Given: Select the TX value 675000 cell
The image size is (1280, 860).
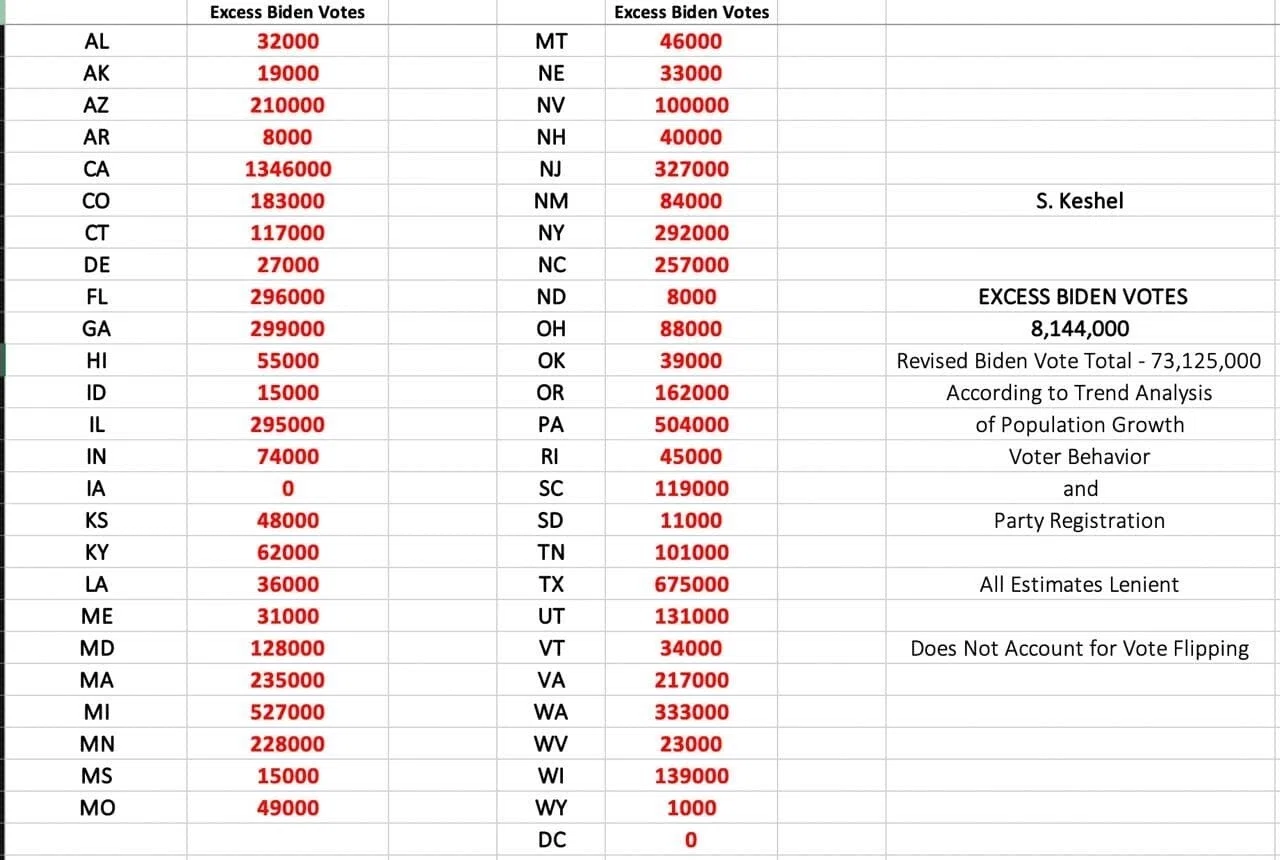Looking at the screenshot, I should [x=692, y=584].
